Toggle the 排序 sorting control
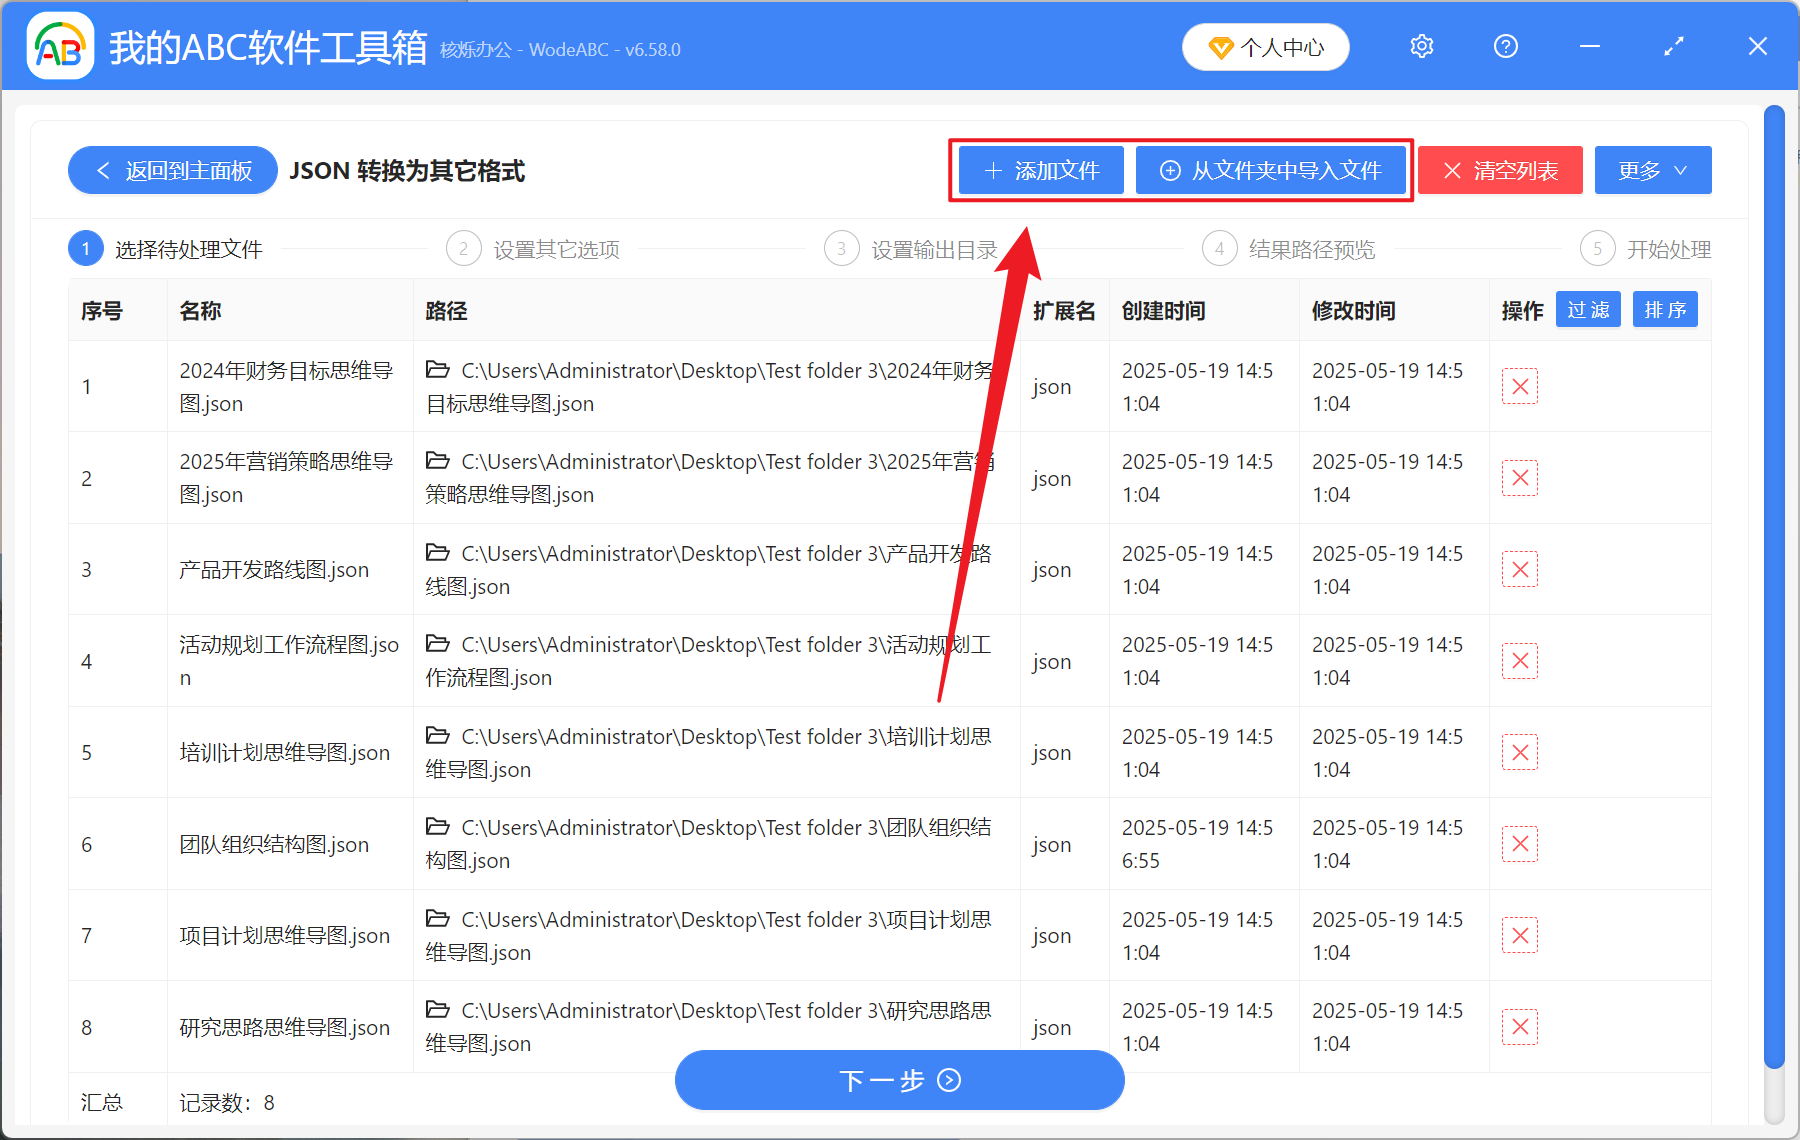This screenshot has height=1140, width=1800. coord(1664,310)
